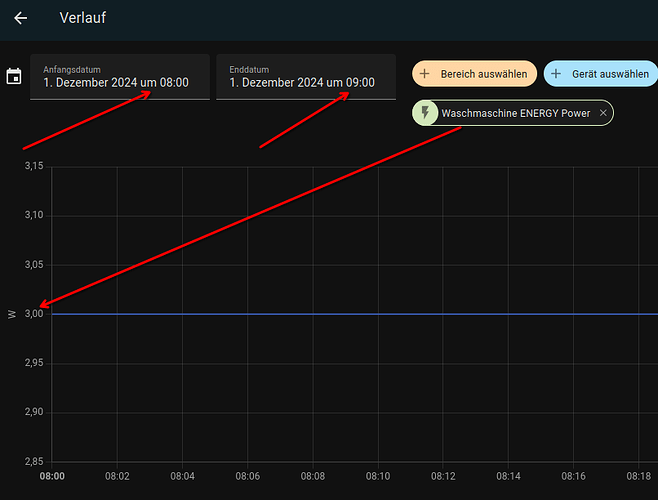Click the 3,00 y-axis label
The image size is (658, 500).
(34, 314)
